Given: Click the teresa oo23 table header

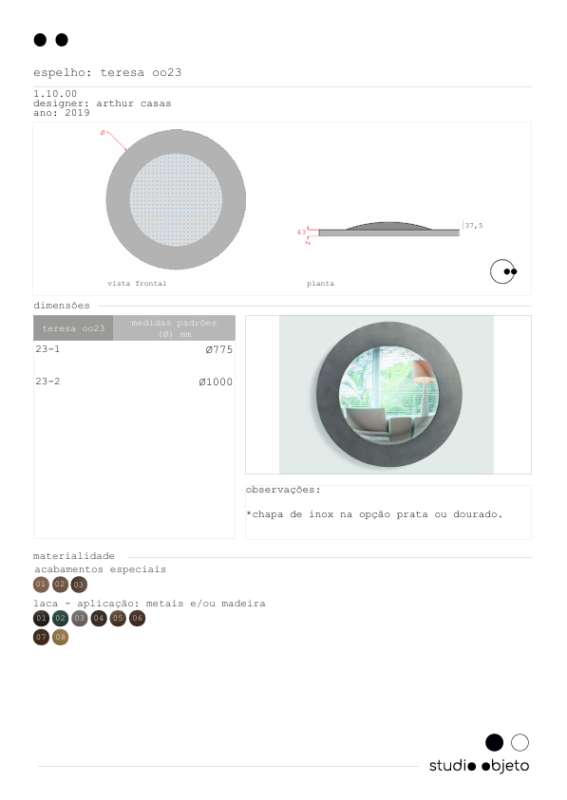Looking at the screenshot, I should coord(73,328).
